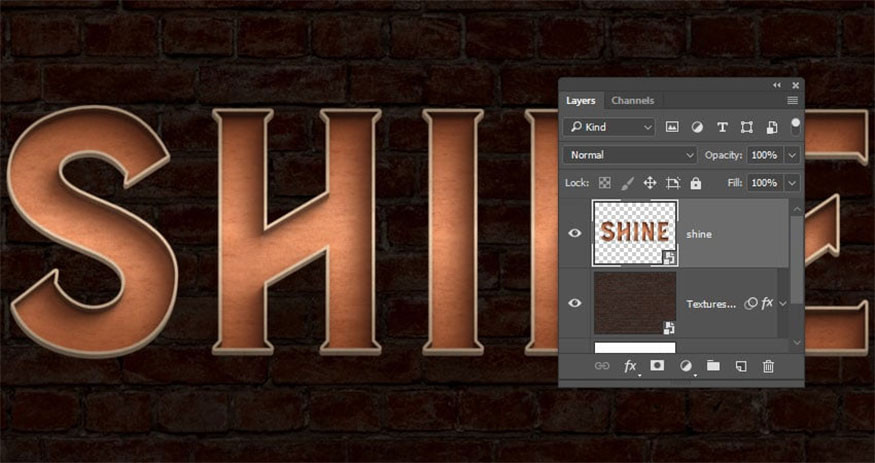Switch to the Channels tab

[x=632, y=101]
